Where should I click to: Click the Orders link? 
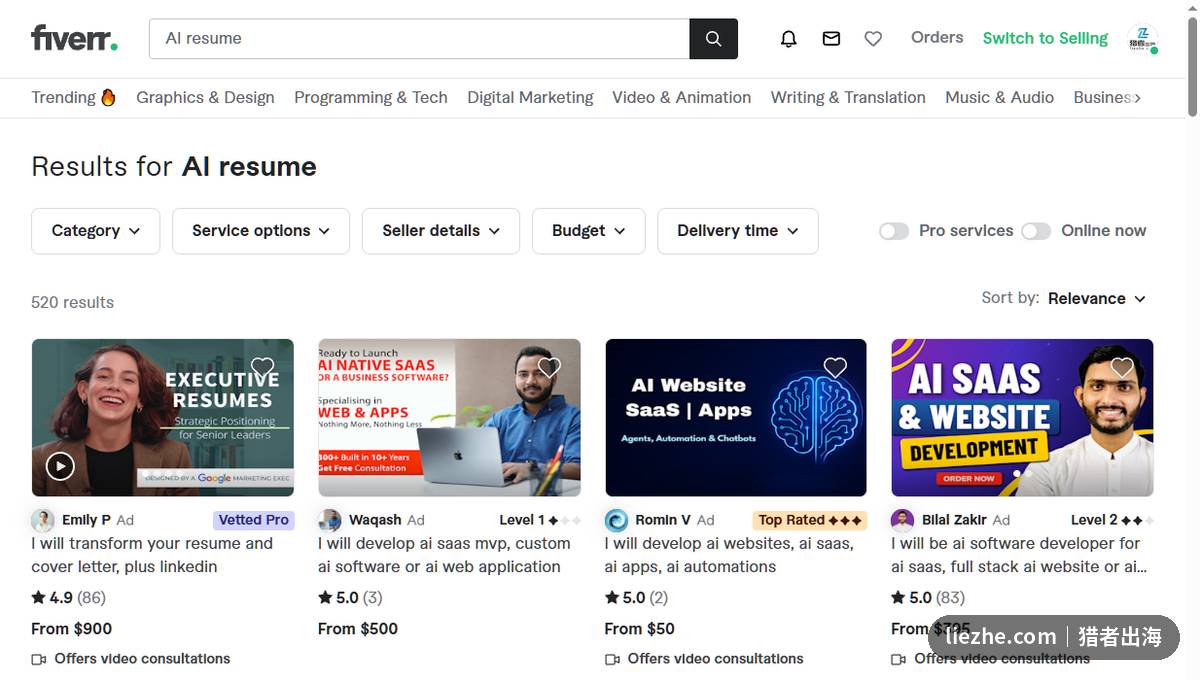[x=937, y=37]
